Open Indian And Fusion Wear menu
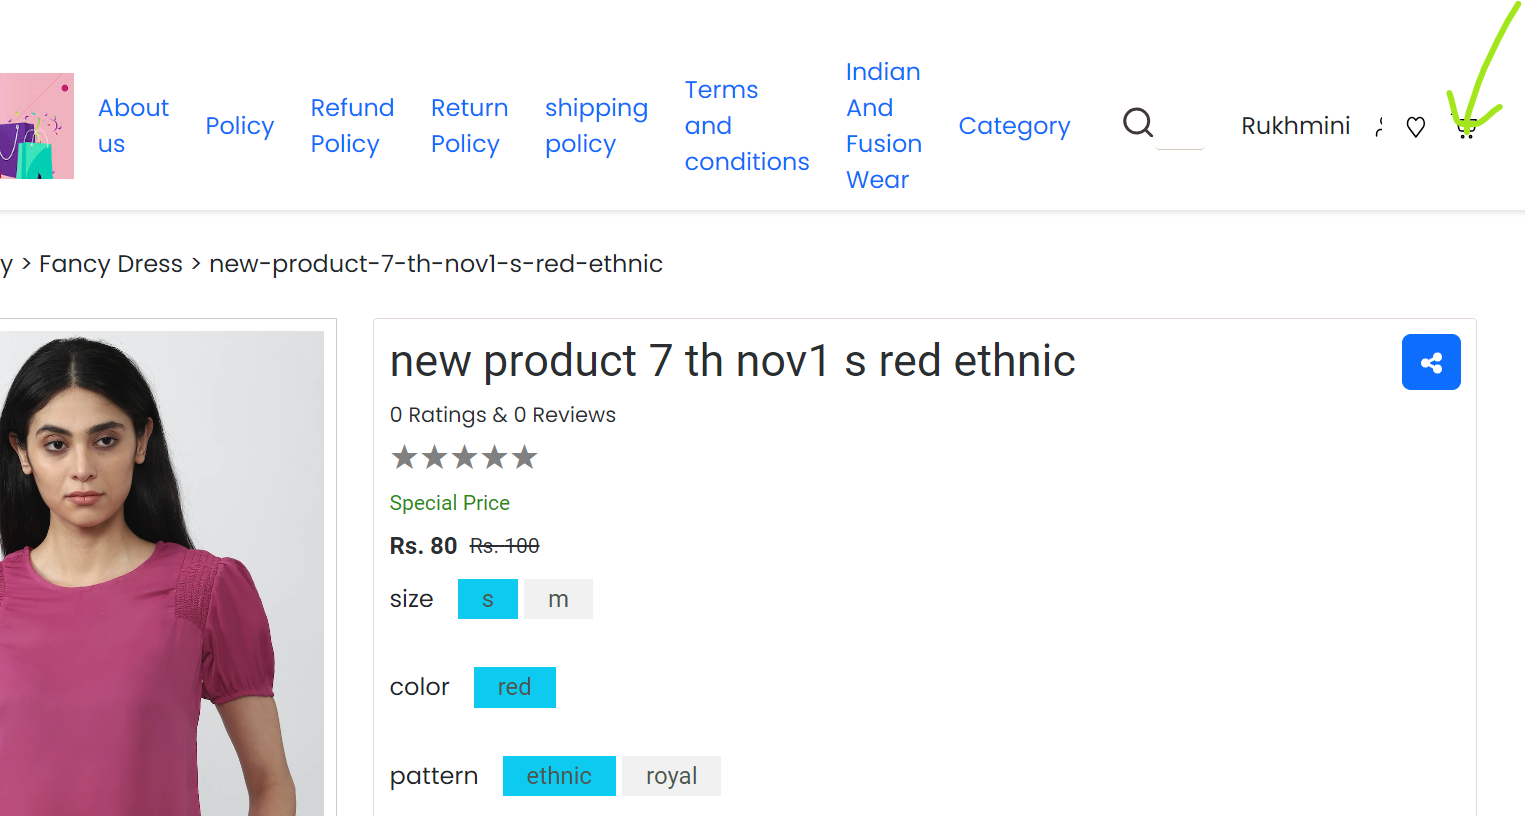Image resolution: width=1525 pixels, height=816 pixels. point(884,126)
